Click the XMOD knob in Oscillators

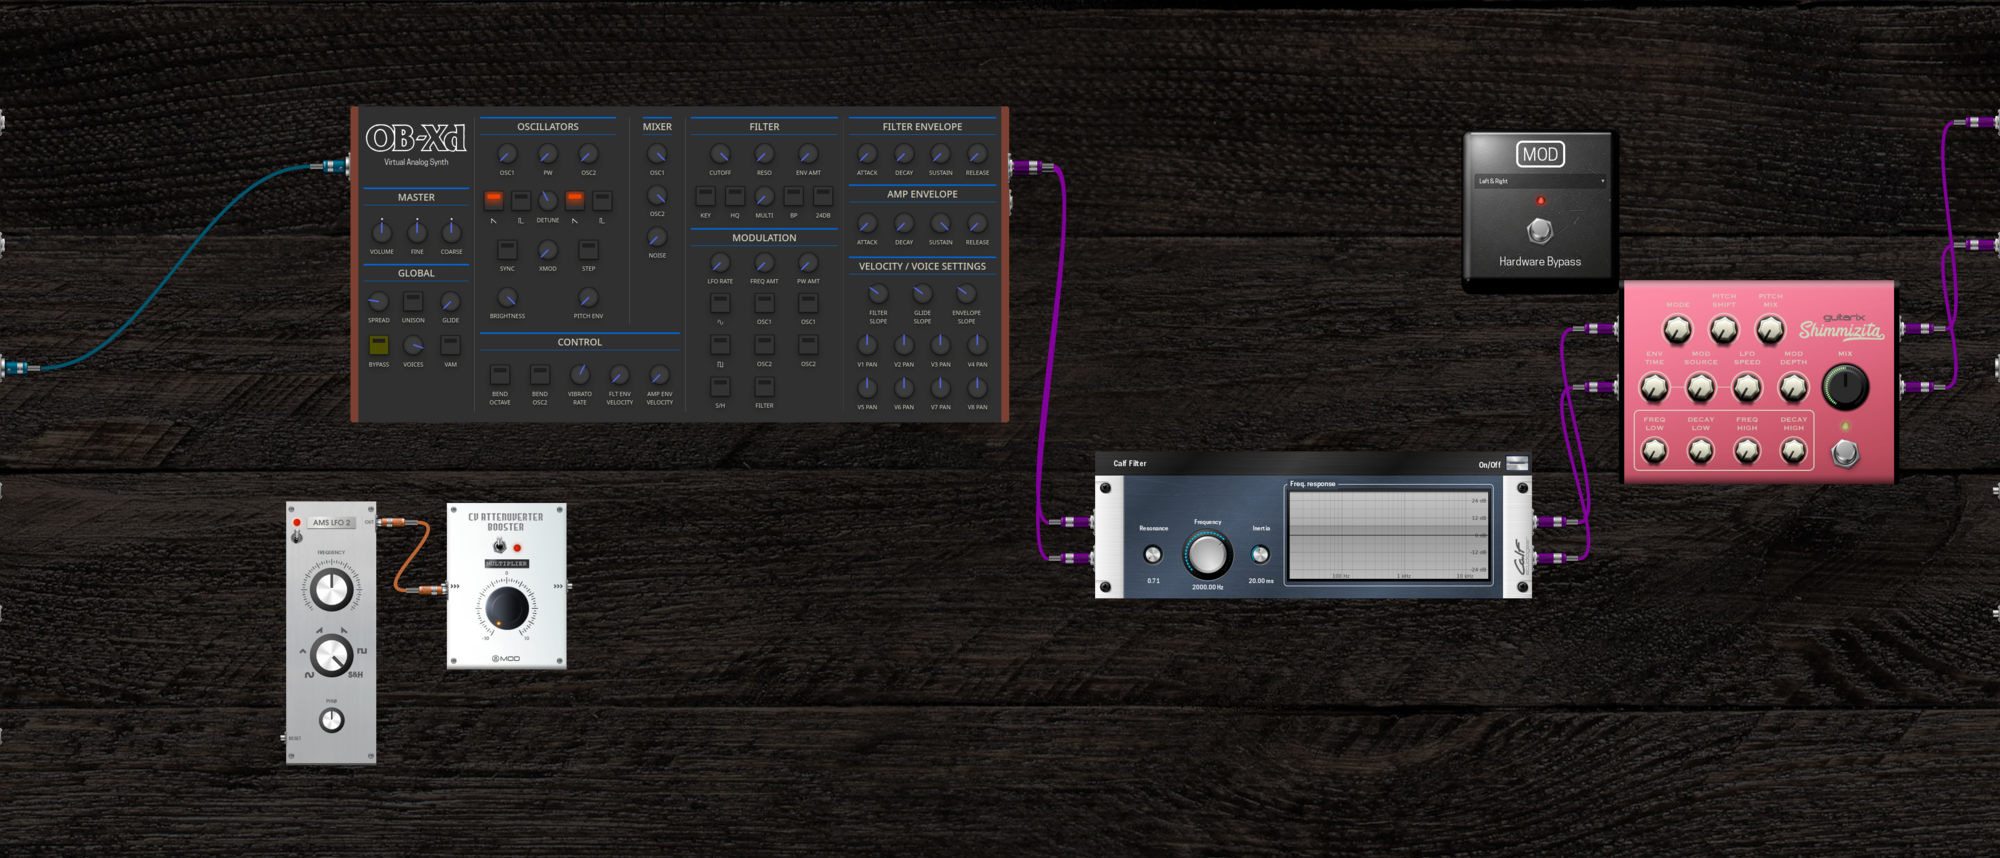[548, 250]
